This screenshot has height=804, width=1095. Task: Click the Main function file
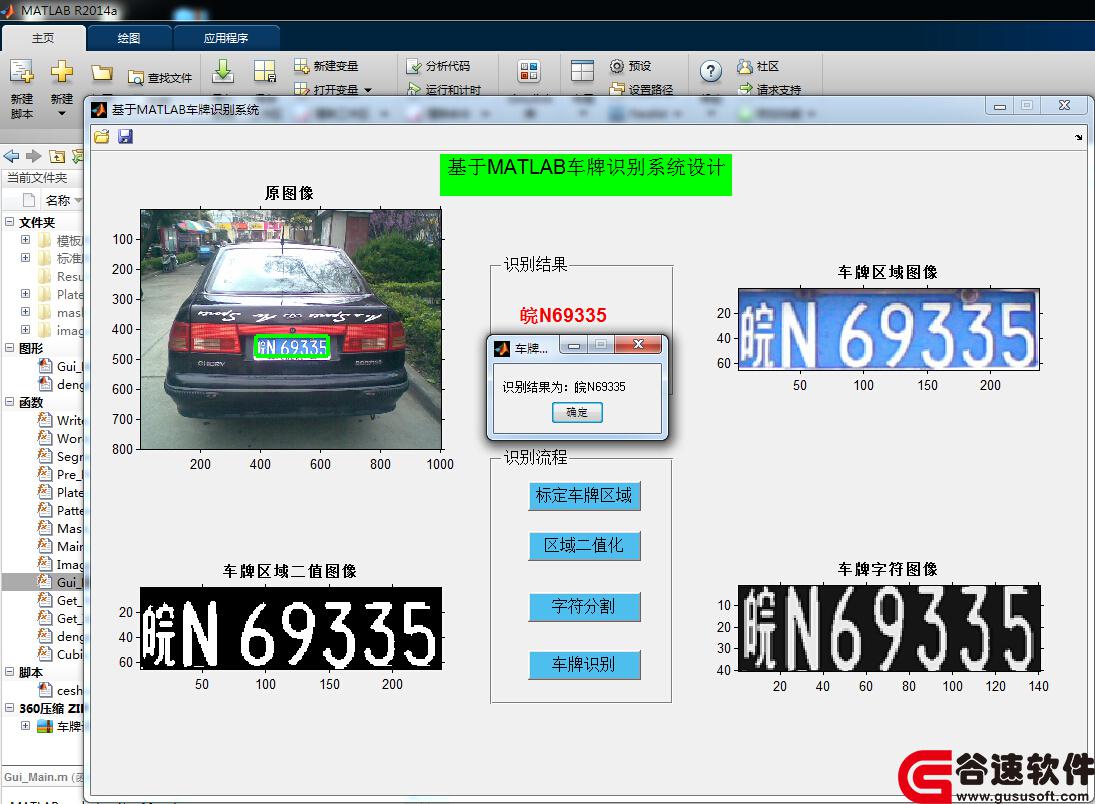pos(61,546)
